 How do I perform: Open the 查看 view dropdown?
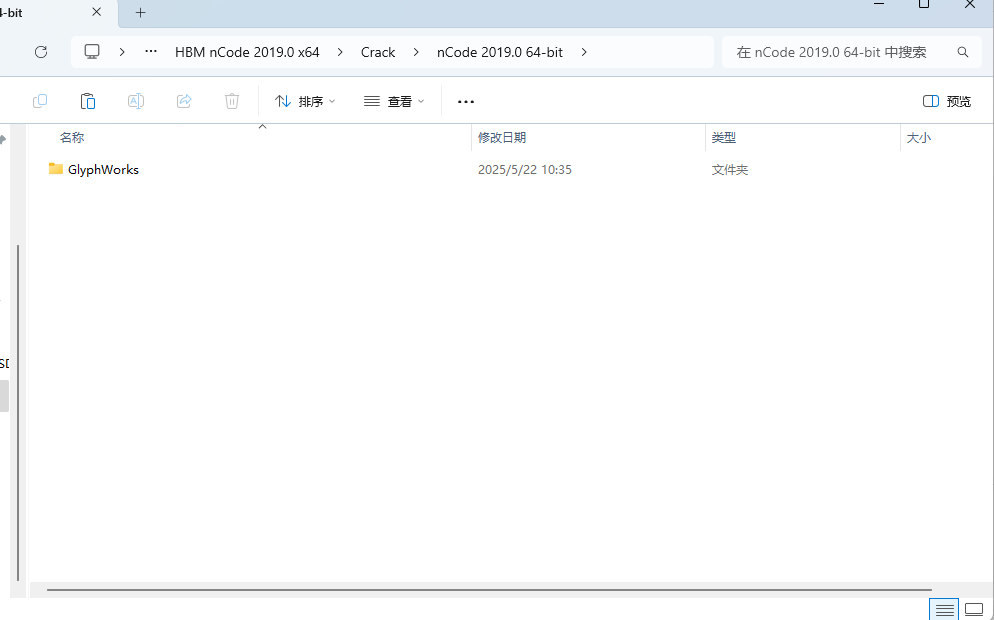point(394,101)
